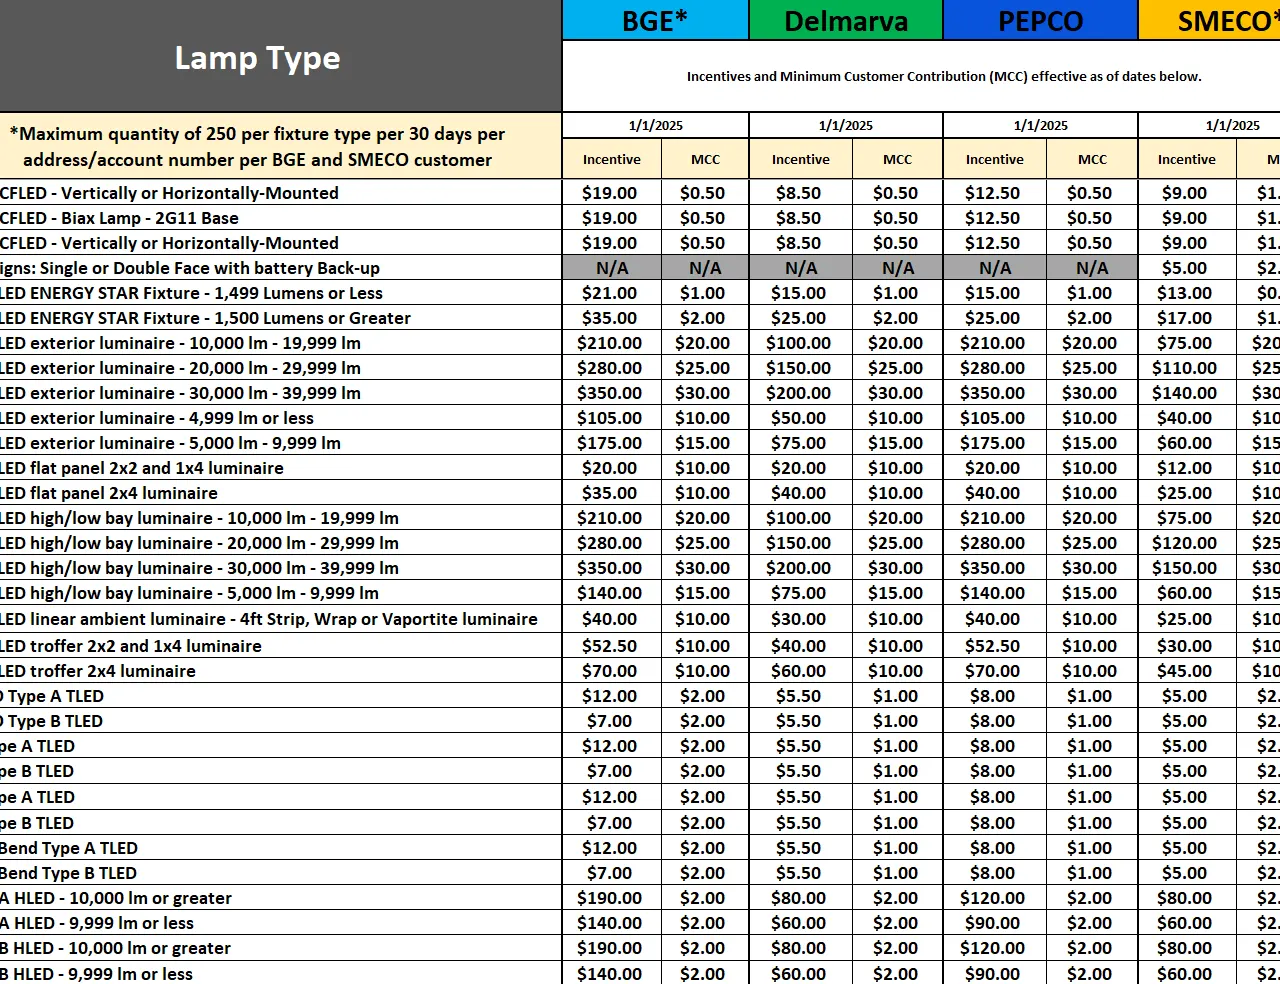This screenshot has height=984, width=1280.
Task: Select the maximum quantity of 250 note cell
Action: [x=280, y=146]
